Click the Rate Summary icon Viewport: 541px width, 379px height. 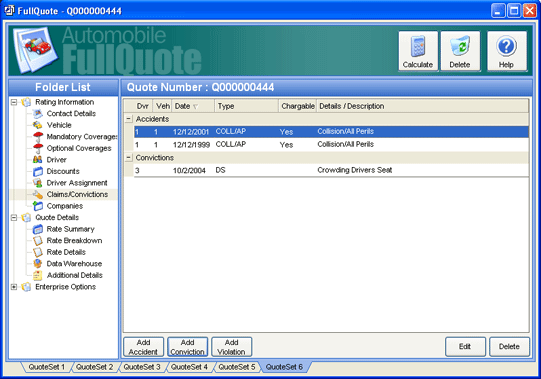(38, 229)
